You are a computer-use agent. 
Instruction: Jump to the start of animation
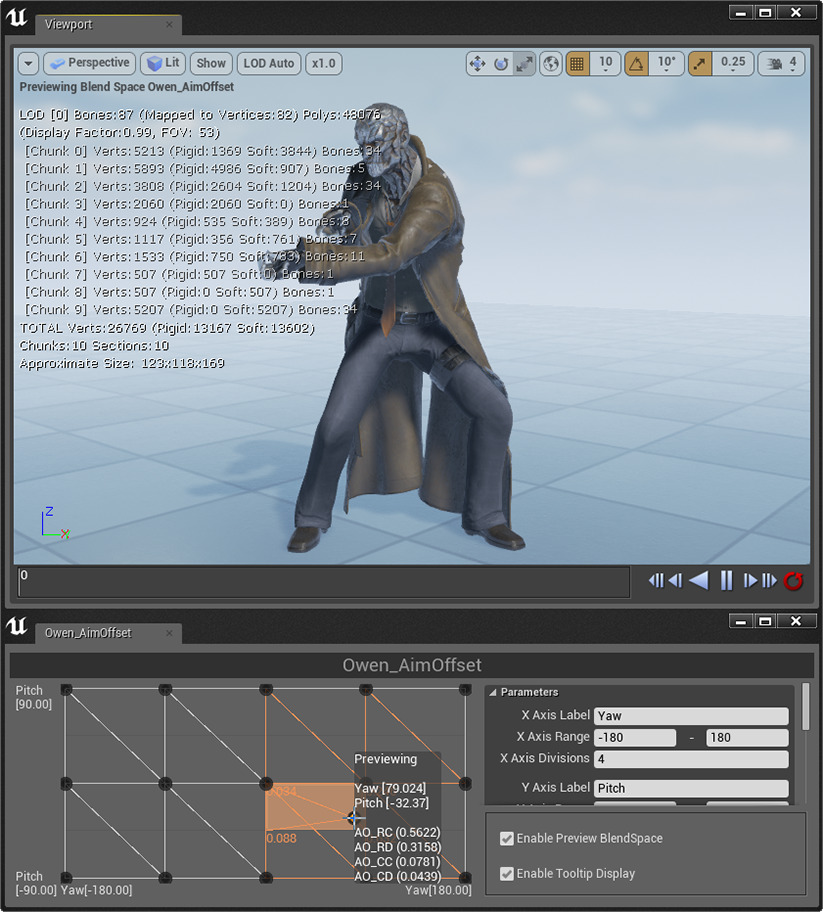655,581
